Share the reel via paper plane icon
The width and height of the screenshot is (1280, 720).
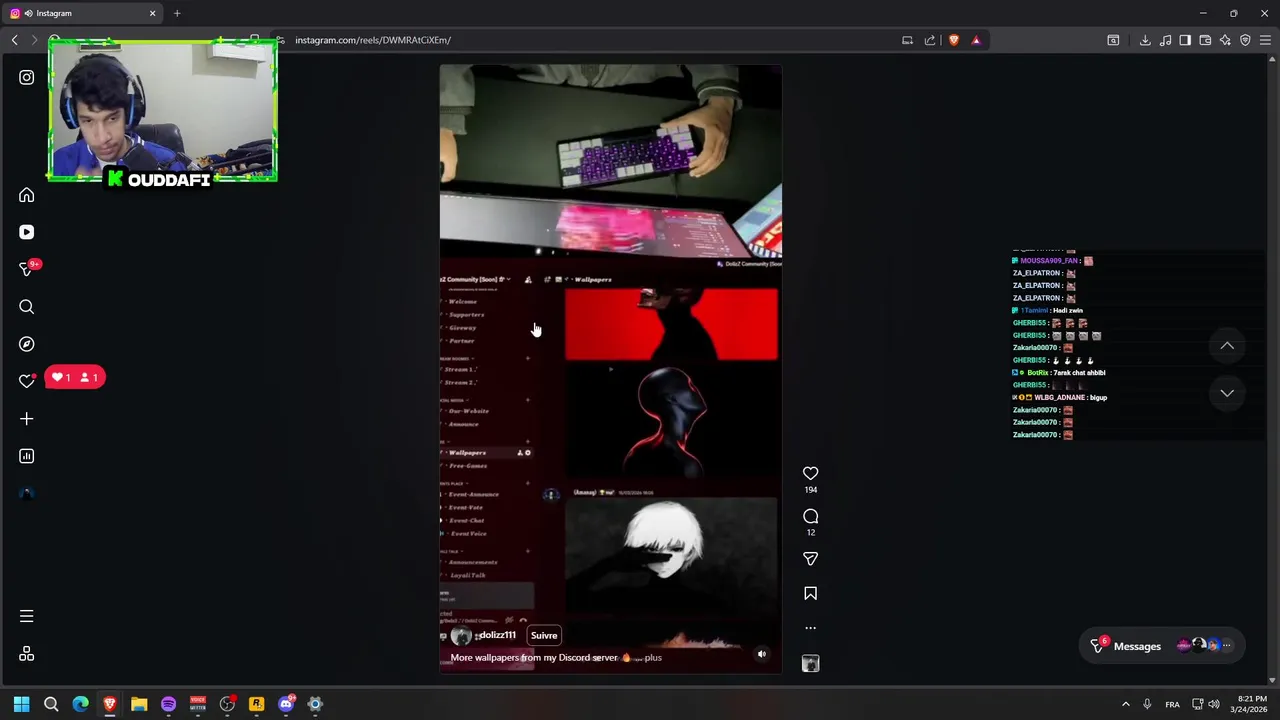pos(810,559)
